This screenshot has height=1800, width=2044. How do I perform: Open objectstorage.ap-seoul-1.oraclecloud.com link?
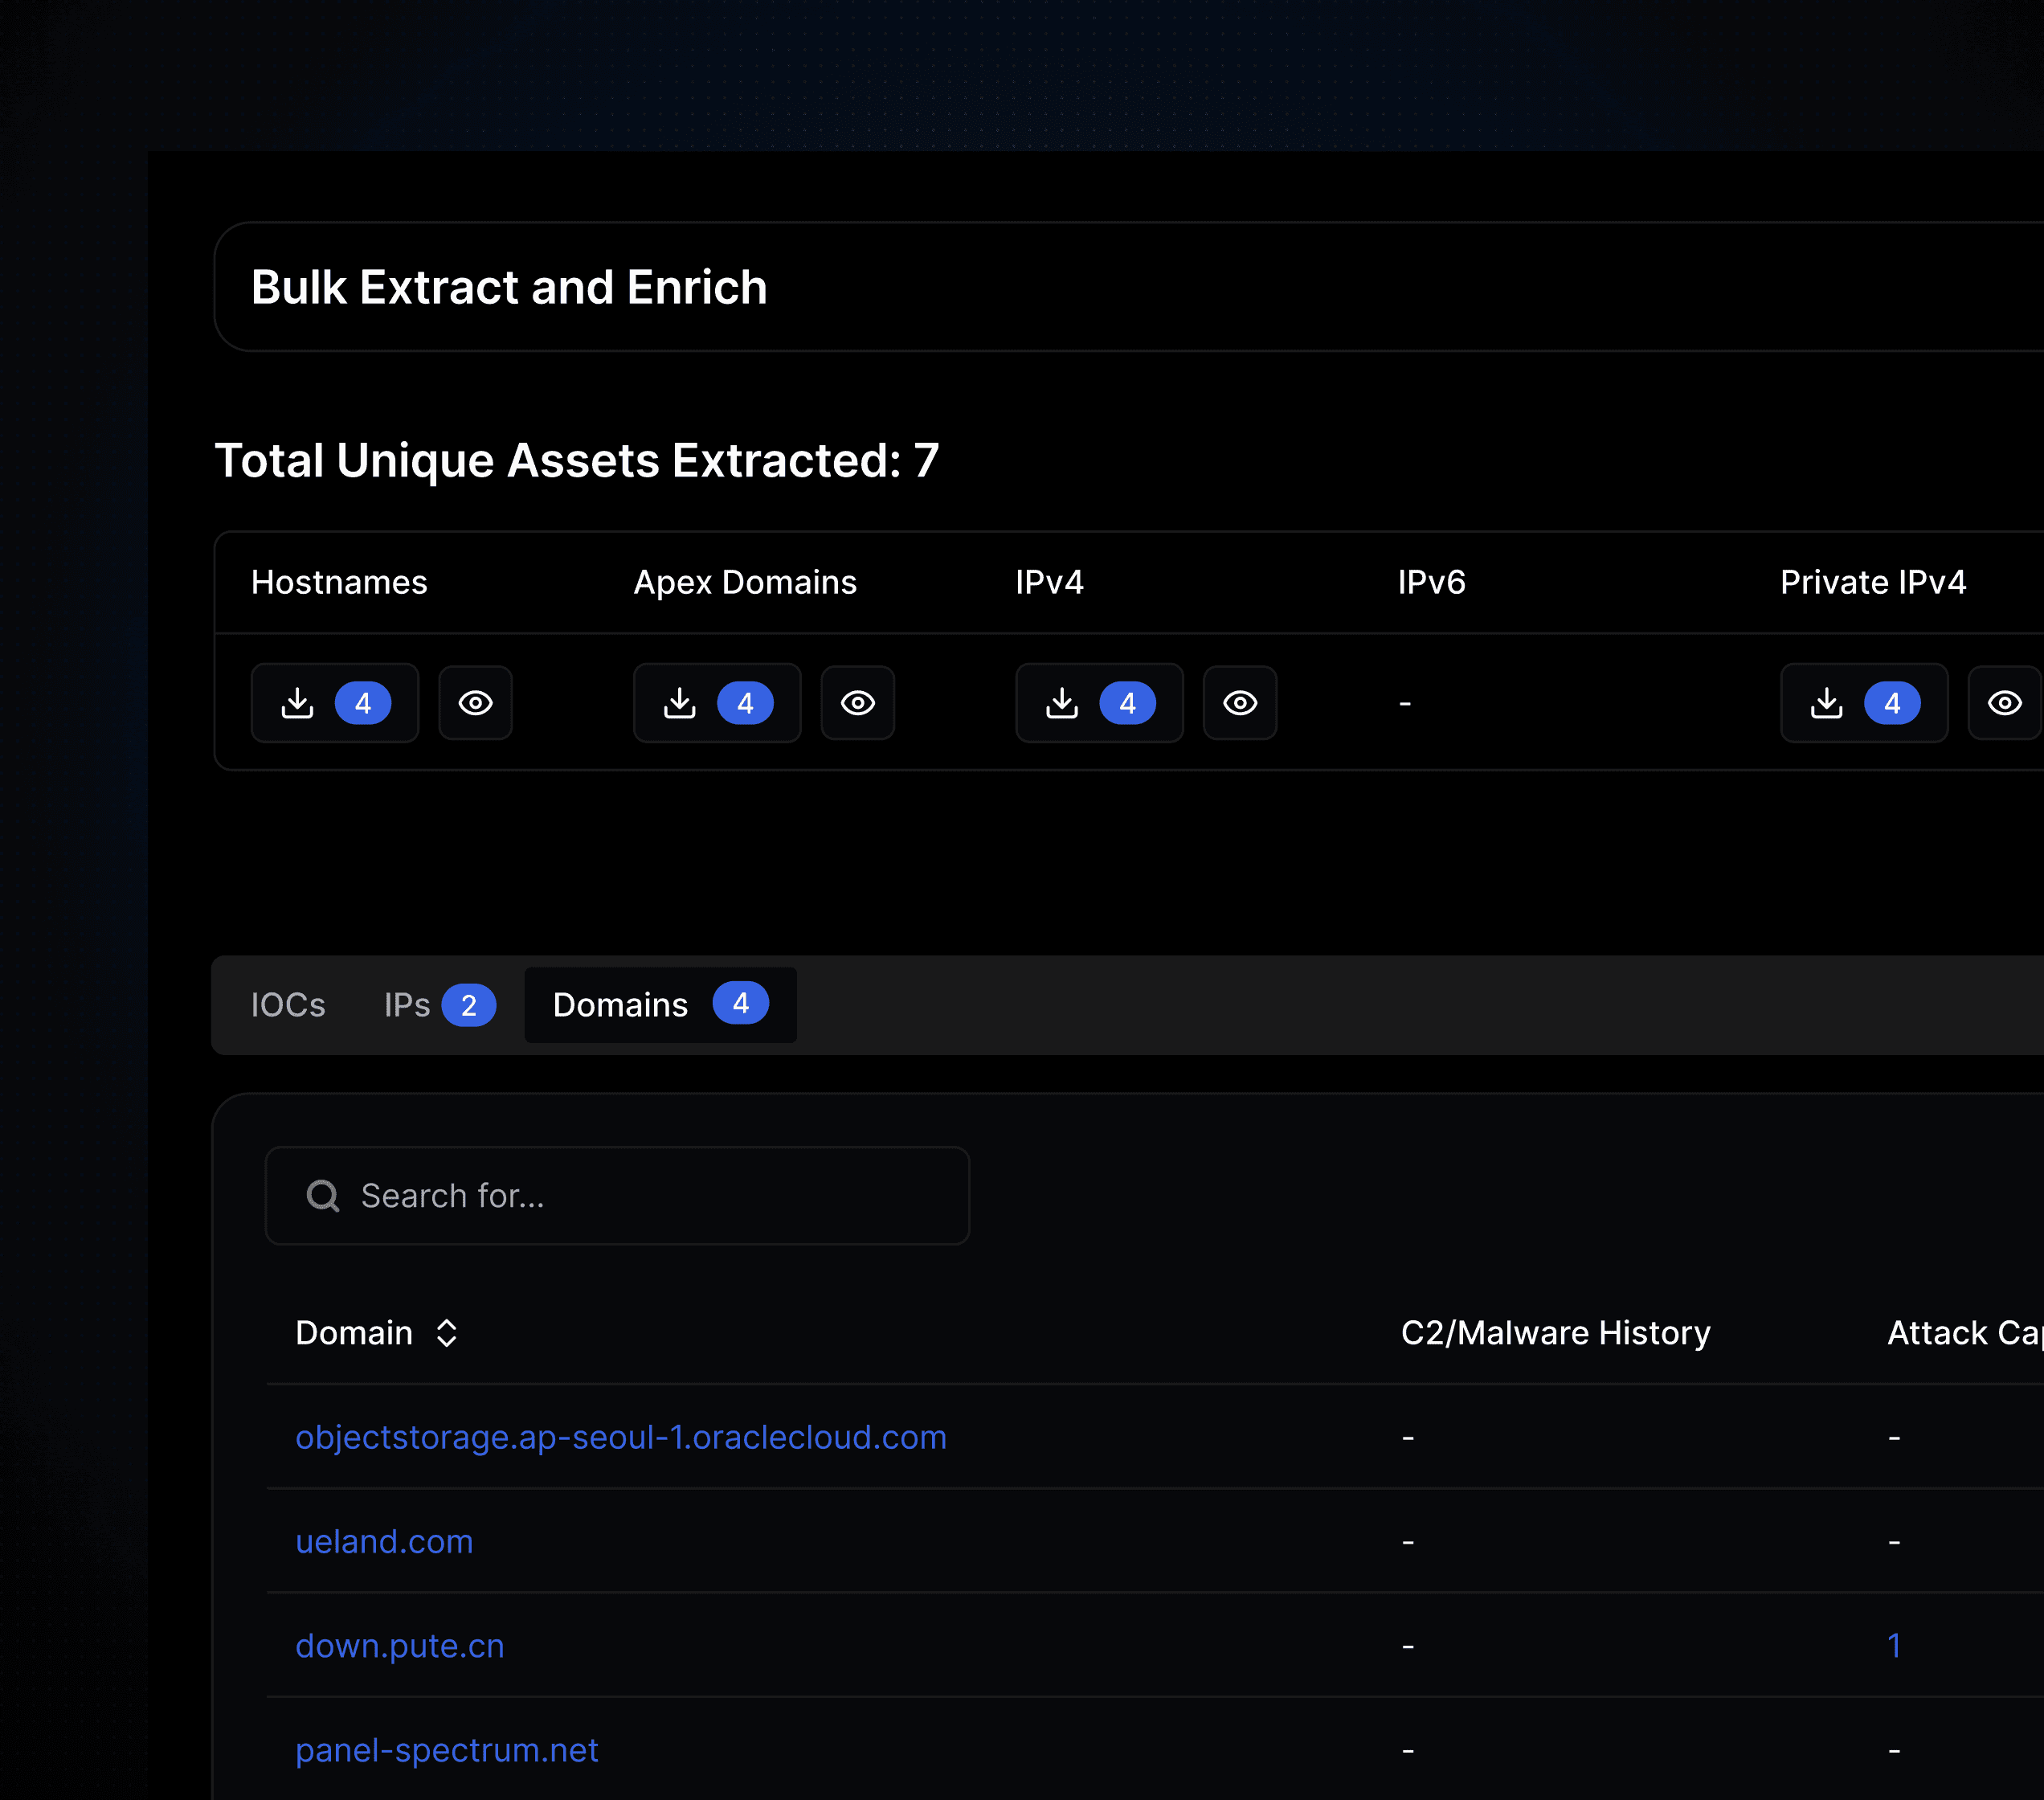[x=620, y=1437]
